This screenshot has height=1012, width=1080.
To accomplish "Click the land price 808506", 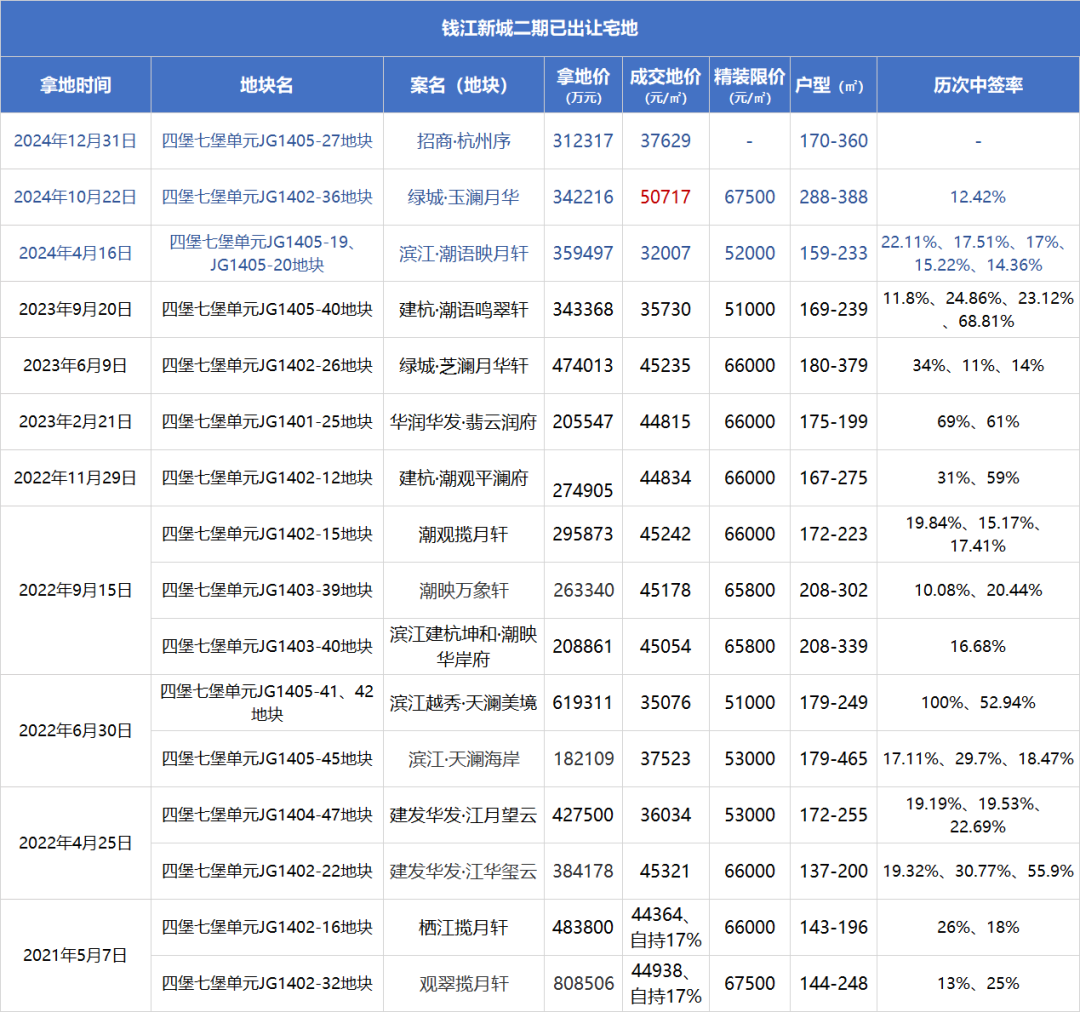I will [583, 983].
